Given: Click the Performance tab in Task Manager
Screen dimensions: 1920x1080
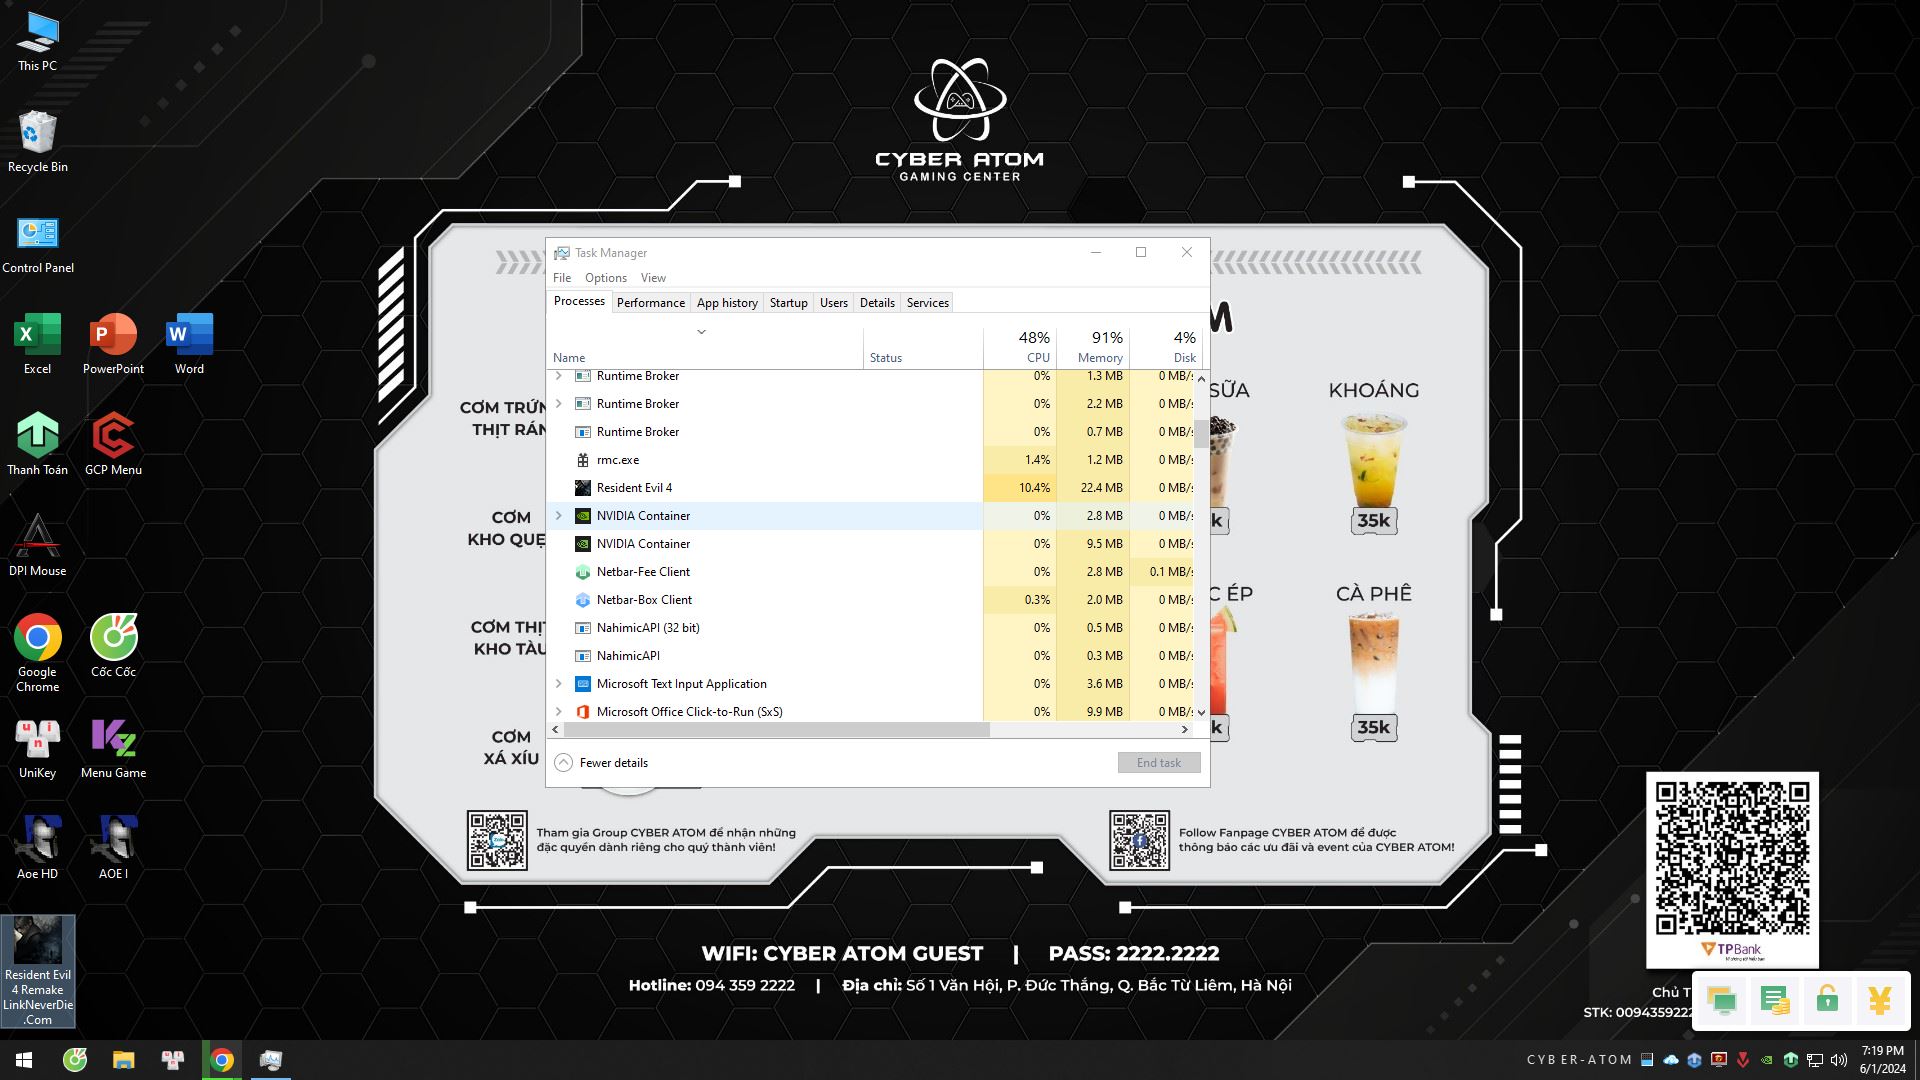Looking at the screenshot, I should click(x=650, y=302).
